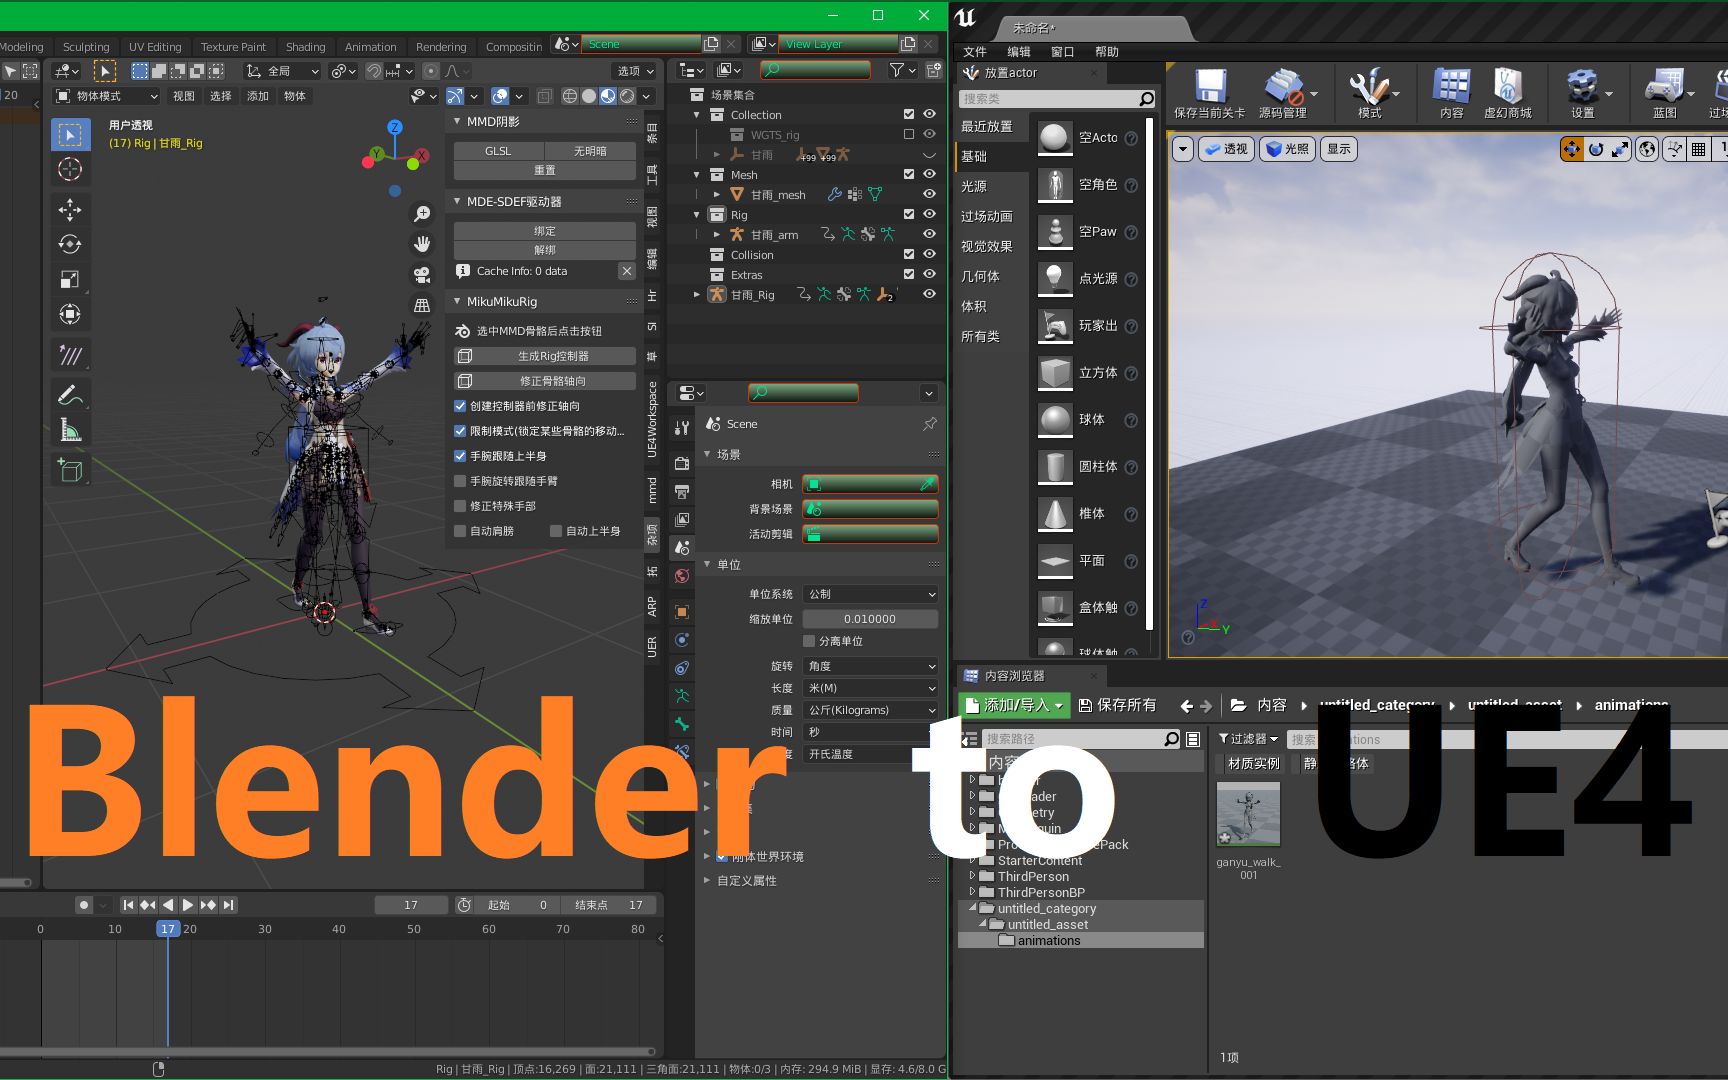
Task: Click the viewport Zoom magnifier icon
Action: 423,213
